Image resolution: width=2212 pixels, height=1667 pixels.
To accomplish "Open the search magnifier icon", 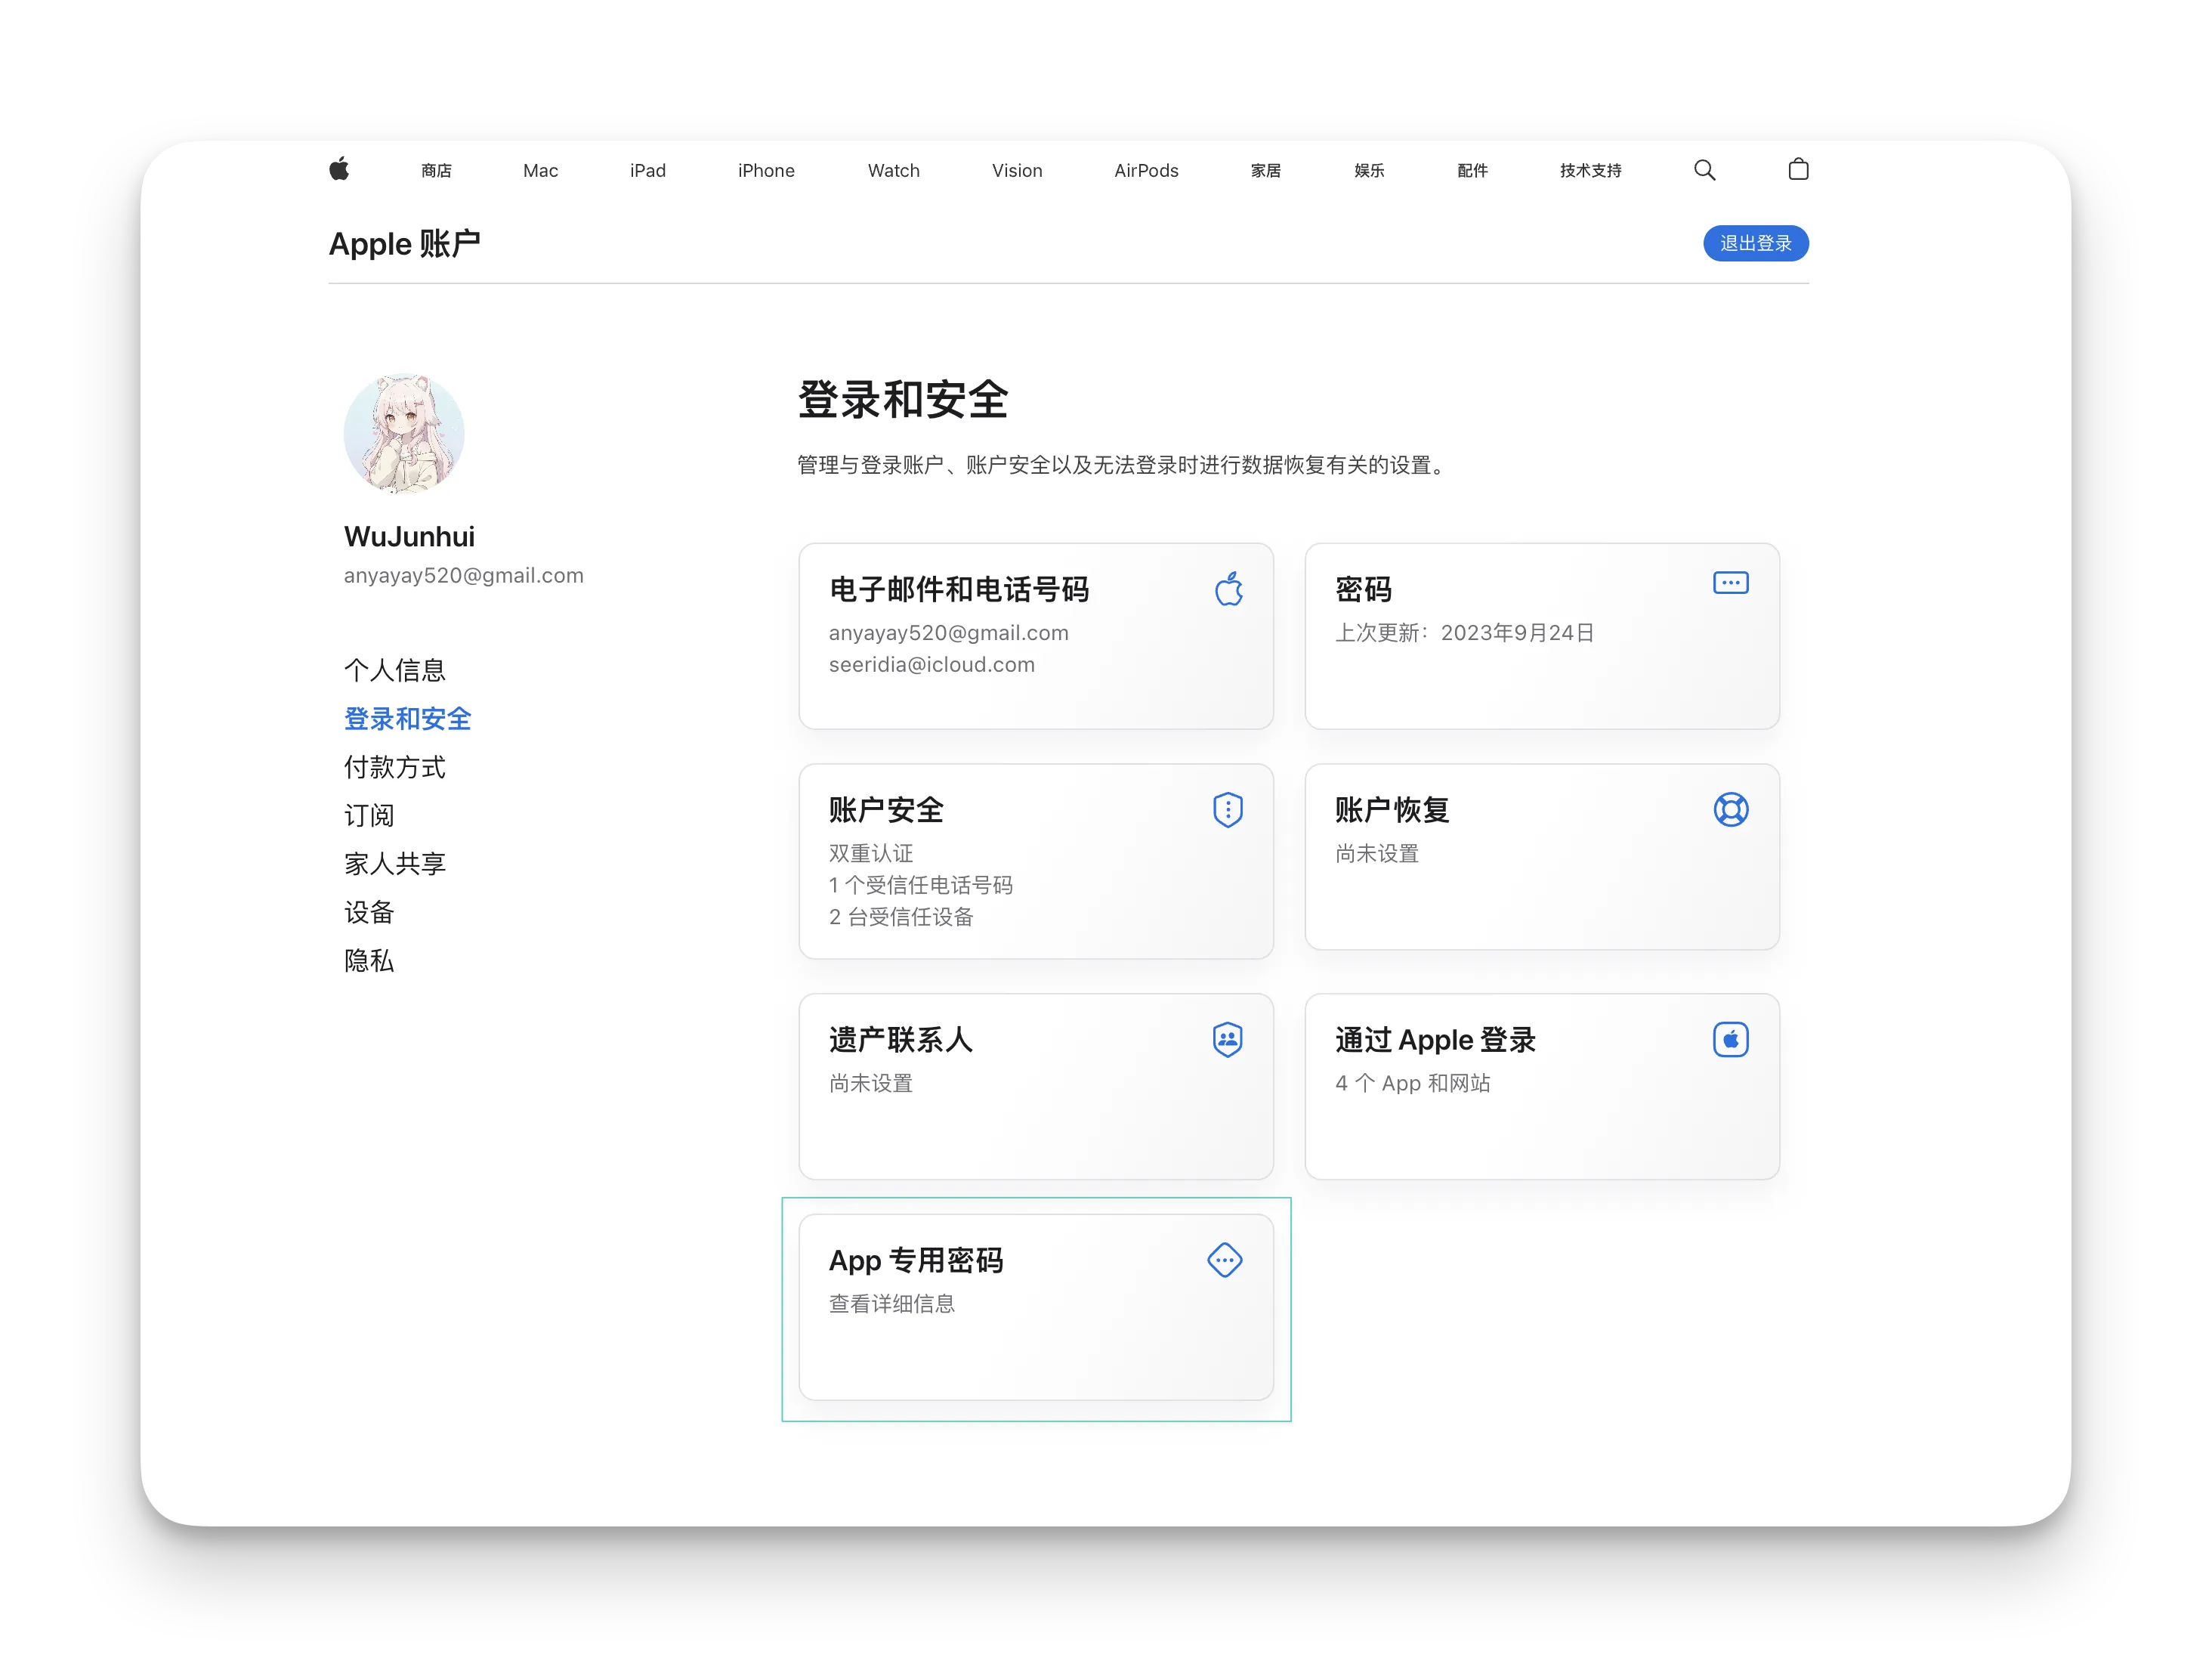I will click(1704, 170).
